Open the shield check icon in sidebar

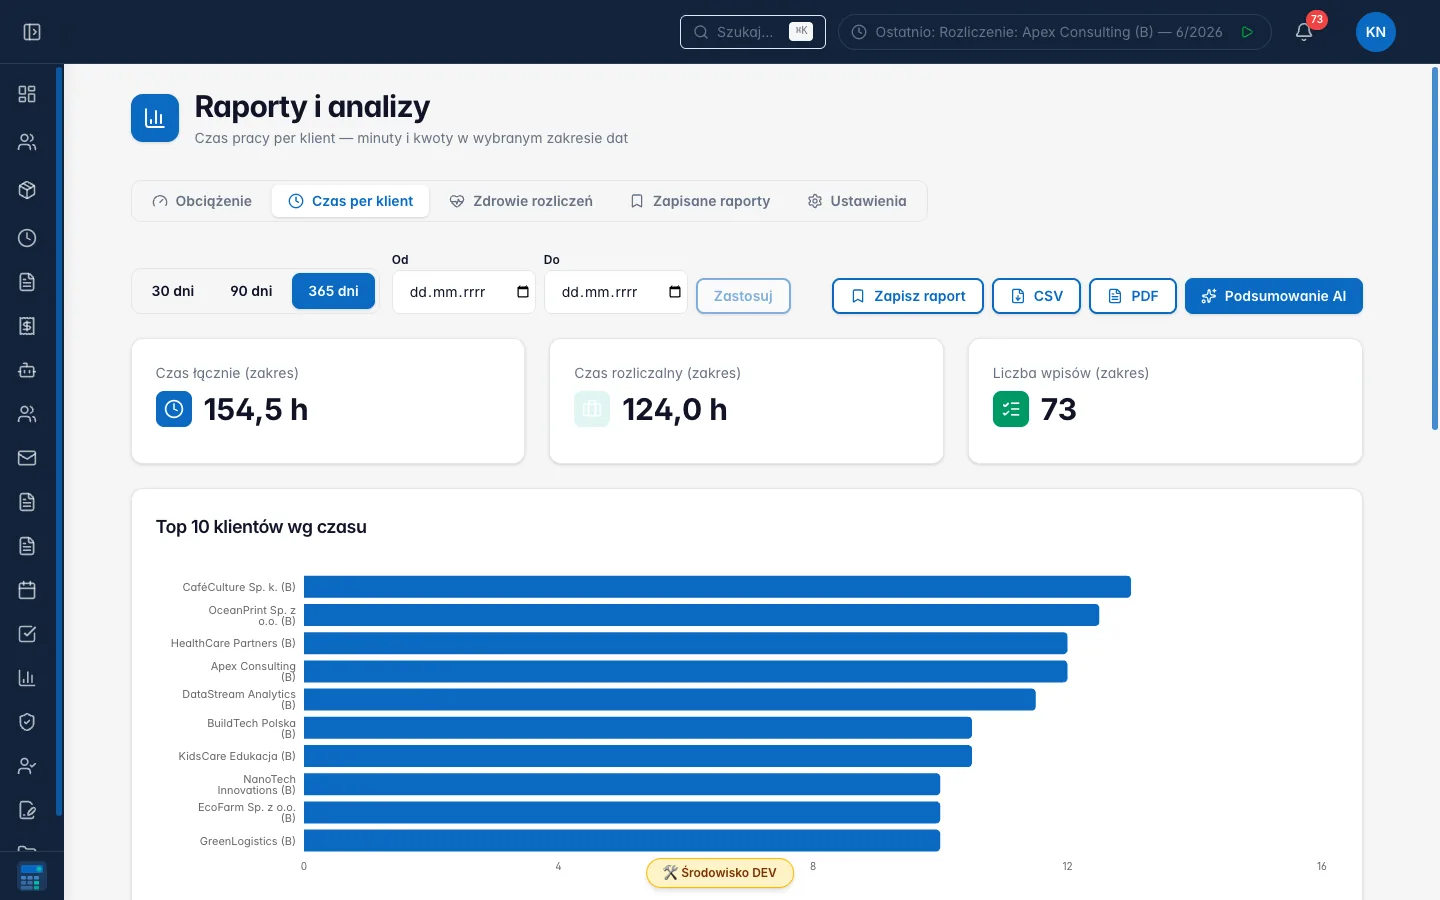pos(27,722)
